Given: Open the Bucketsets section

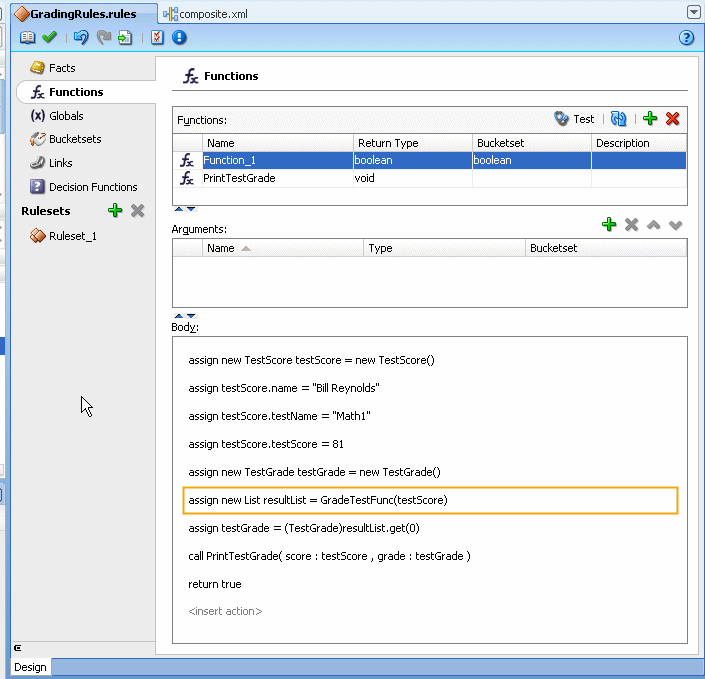Looking at the screenshot, I should click(x=66, y=139).
